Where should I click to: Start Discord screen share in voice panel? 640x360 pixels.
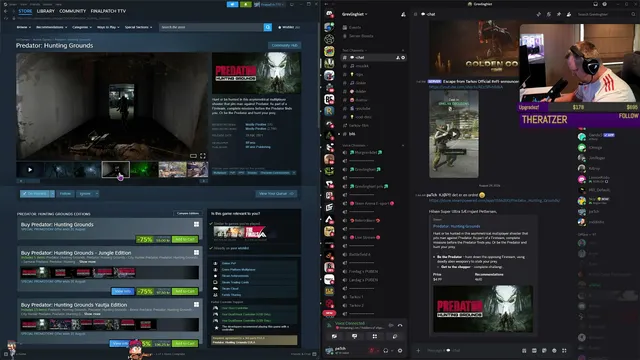pos(354,336)
